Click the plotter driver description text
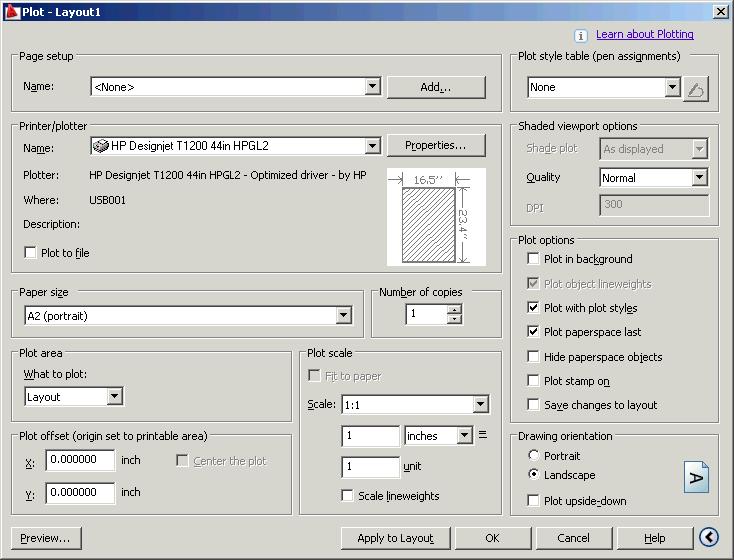The image size is (734, 560). pos(228,175)
